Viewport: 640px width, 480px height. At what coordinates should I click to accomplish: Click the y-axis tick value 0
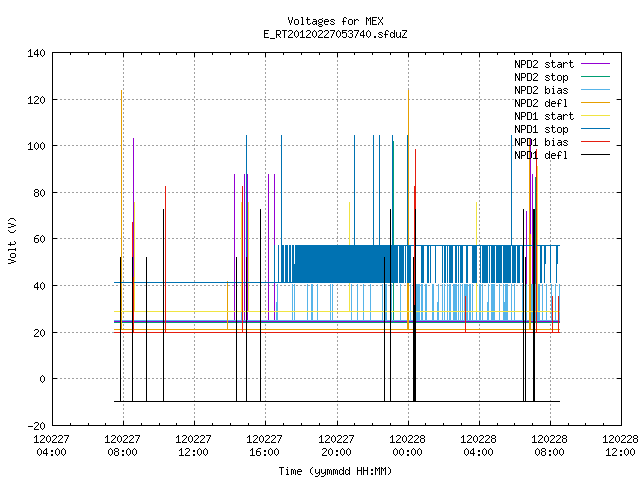coord(42,379)
